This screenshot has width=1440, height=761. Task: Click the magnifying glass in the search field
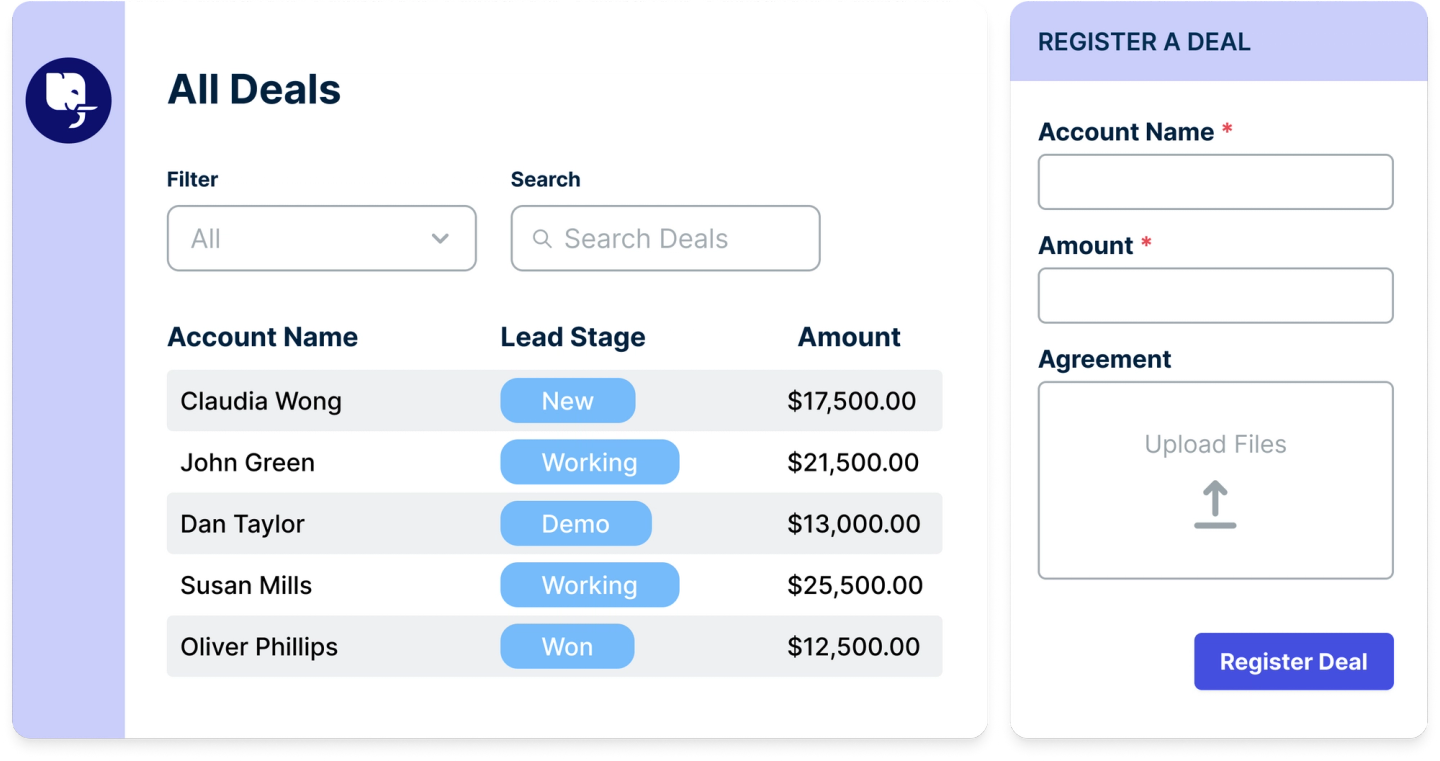[542, 238]
